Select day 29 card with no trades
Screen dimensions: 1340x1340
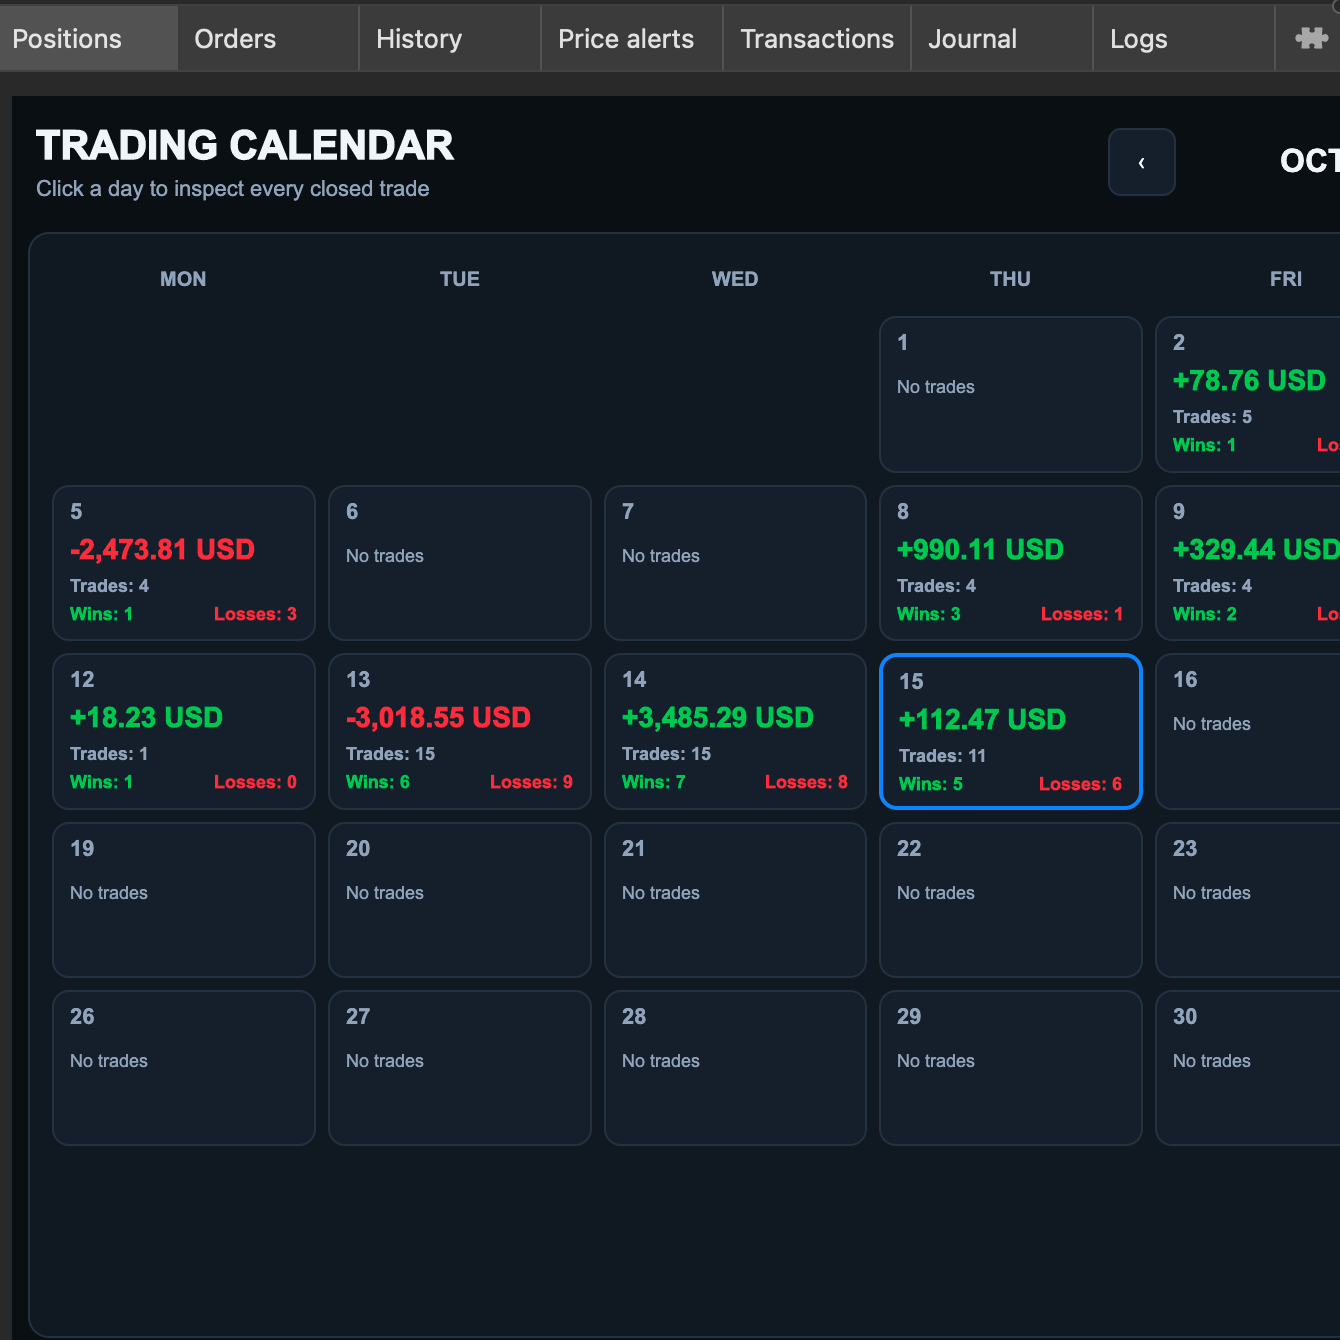[1011, 1068]
